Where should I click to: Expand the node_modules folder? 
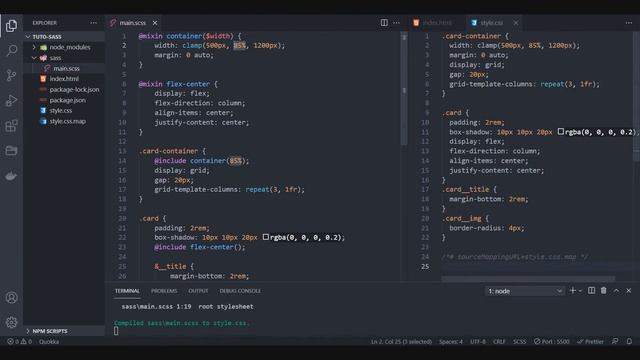pyautogui.click(x=64, y=47)
